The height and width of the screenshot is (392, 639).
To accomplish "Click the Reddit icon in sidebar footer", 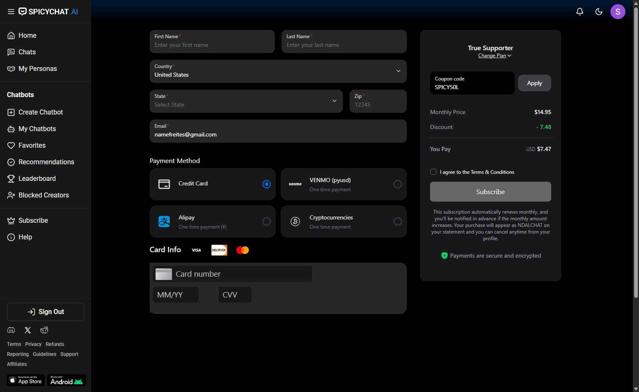I will pos(44,330).
